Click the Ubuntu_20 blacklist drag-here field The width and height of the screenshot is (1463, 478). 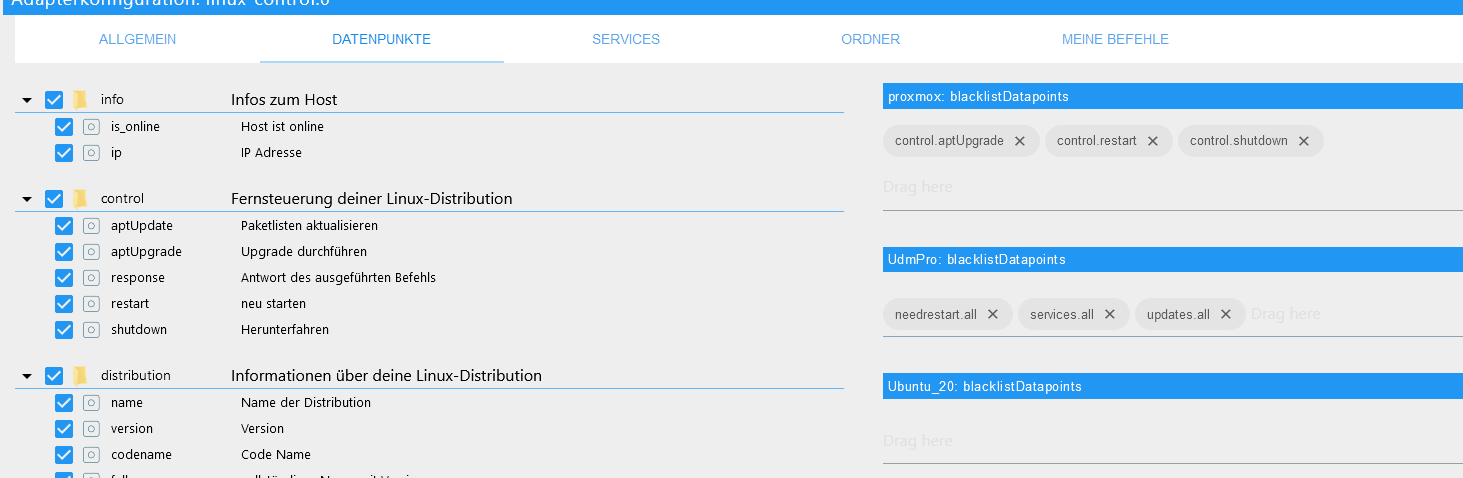tap(1173, 441)
